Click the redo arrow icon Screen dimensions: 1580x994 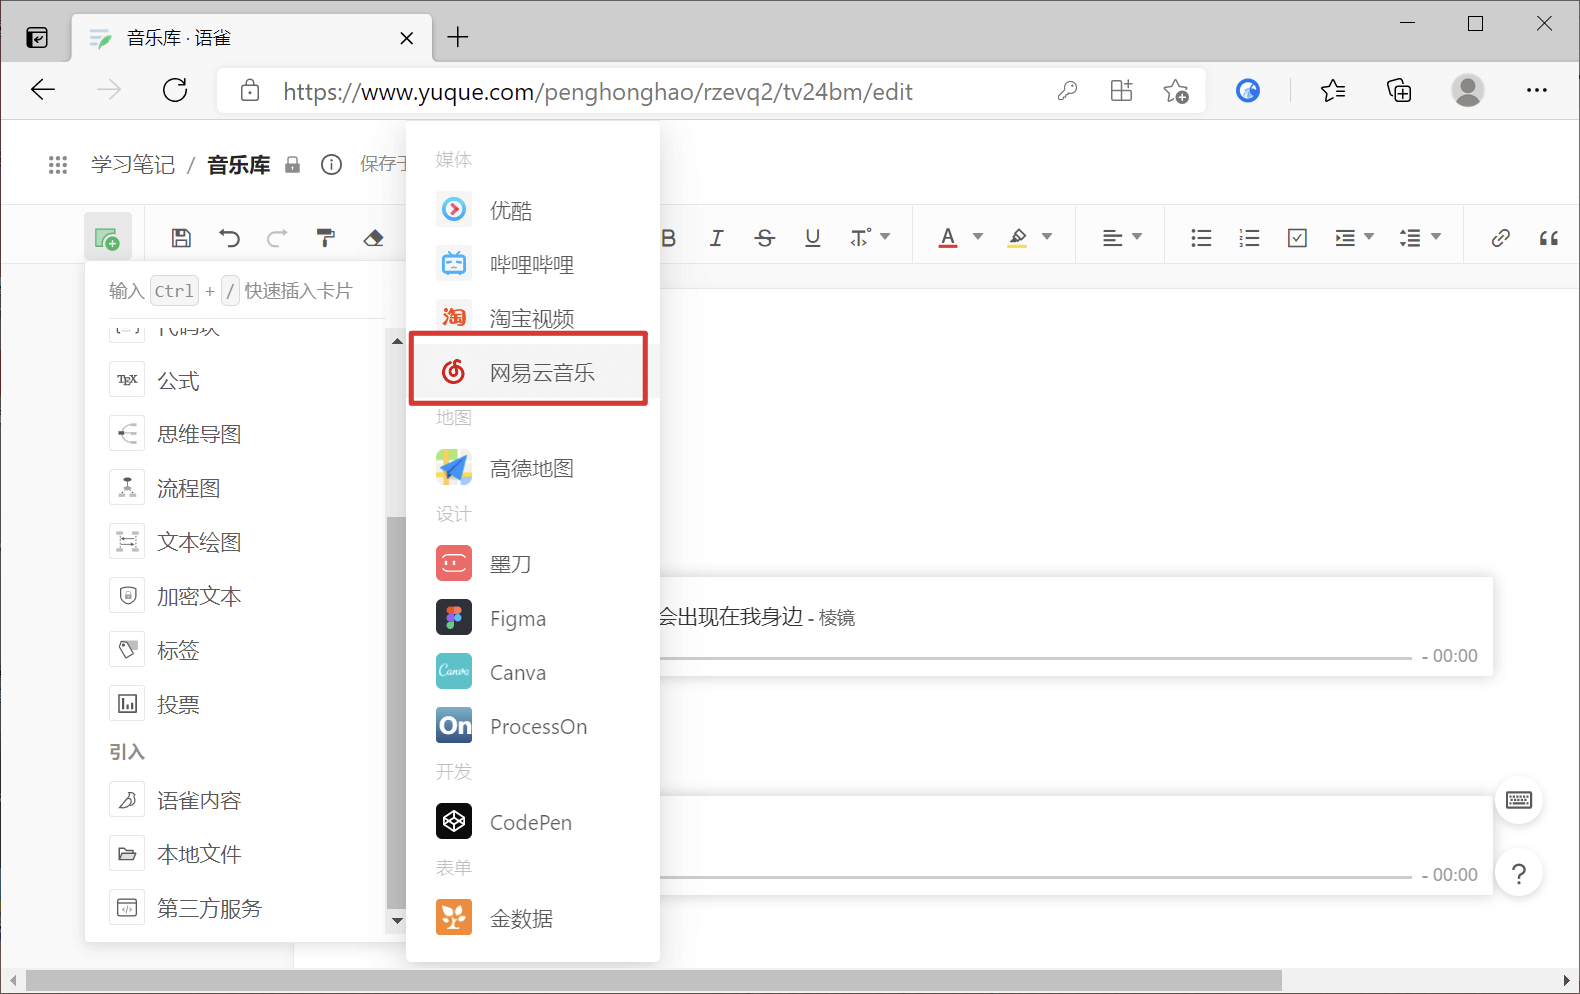pyautogui.click(x=277, y=238)
